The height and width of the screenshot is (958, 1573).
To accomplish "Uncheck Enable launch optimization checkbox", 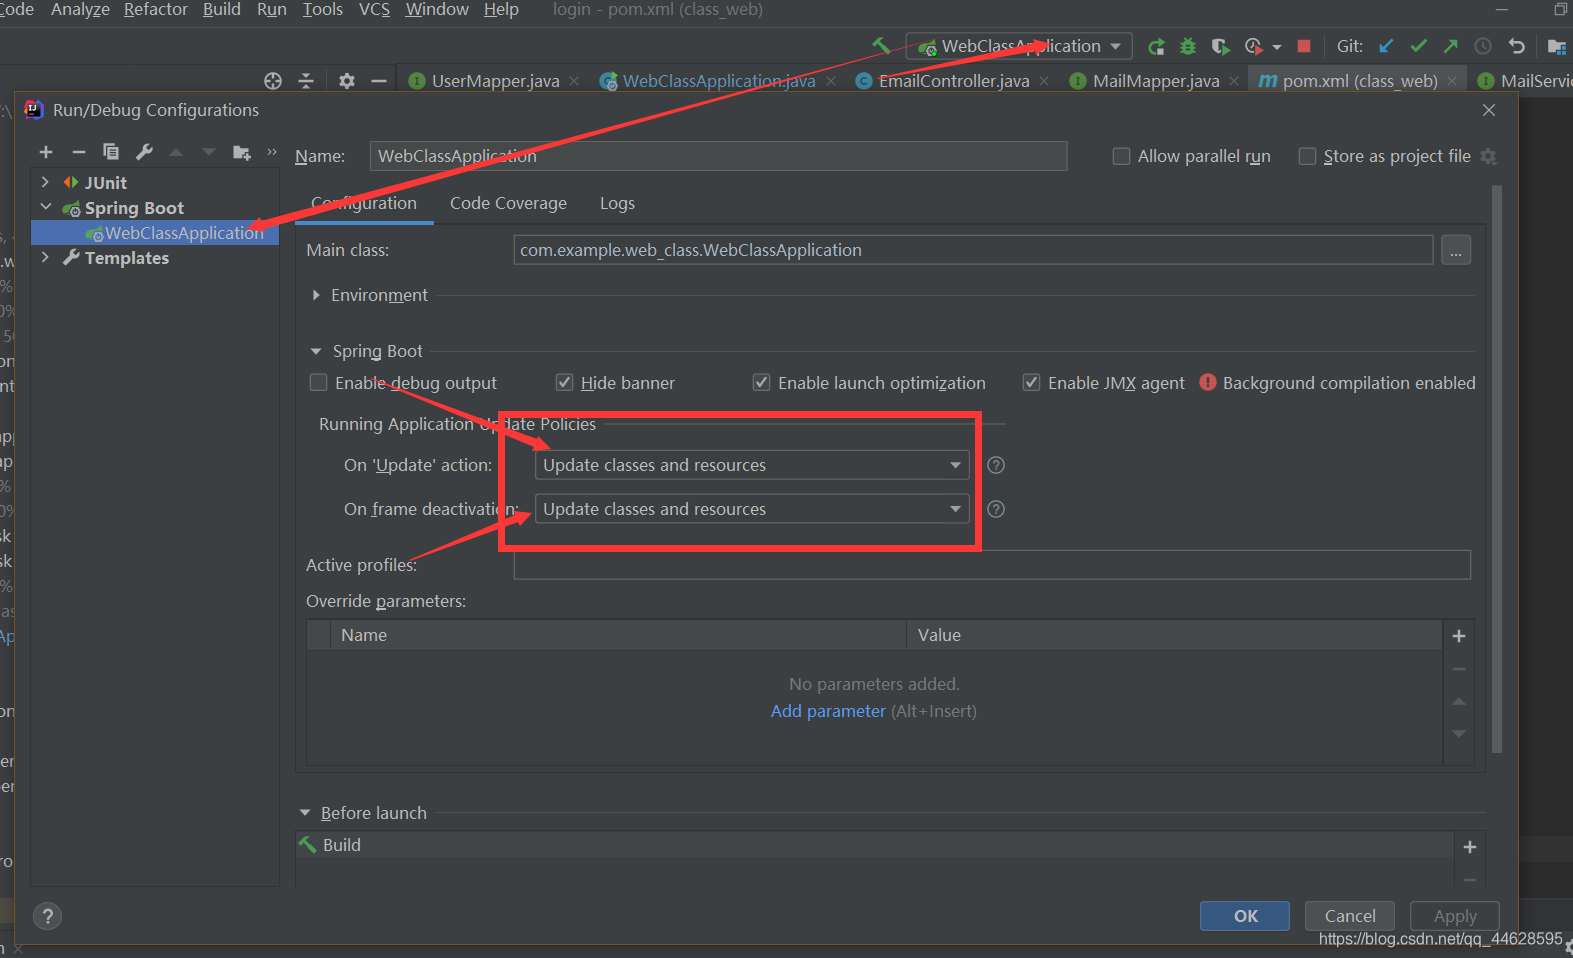I will coord(762,382).
